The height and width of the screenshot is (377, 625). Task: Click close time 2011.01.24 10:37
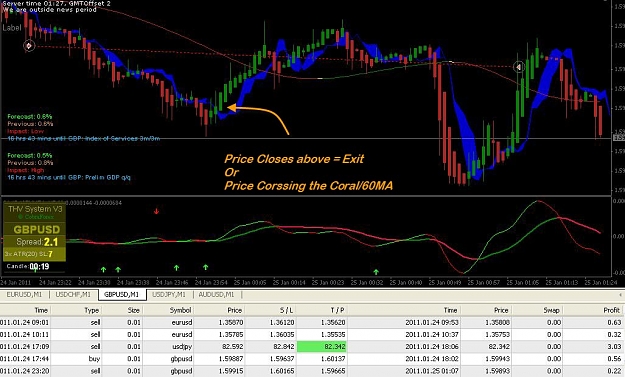point(432,334)
